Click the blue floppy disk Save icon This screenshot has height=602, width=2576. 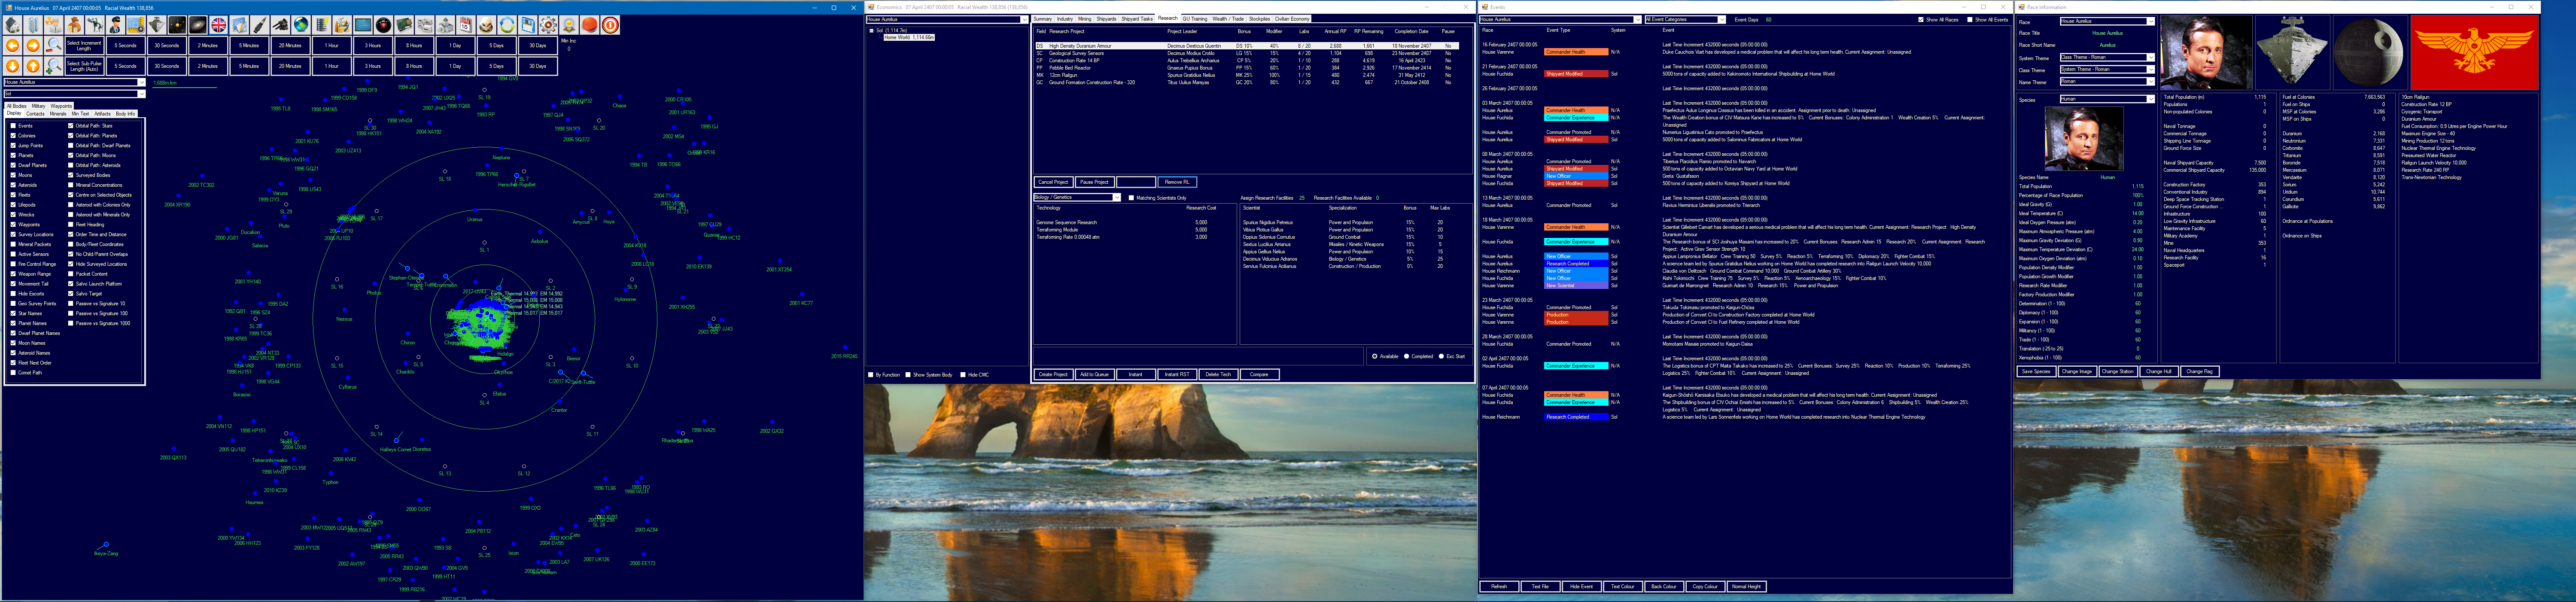pos(528,25)
